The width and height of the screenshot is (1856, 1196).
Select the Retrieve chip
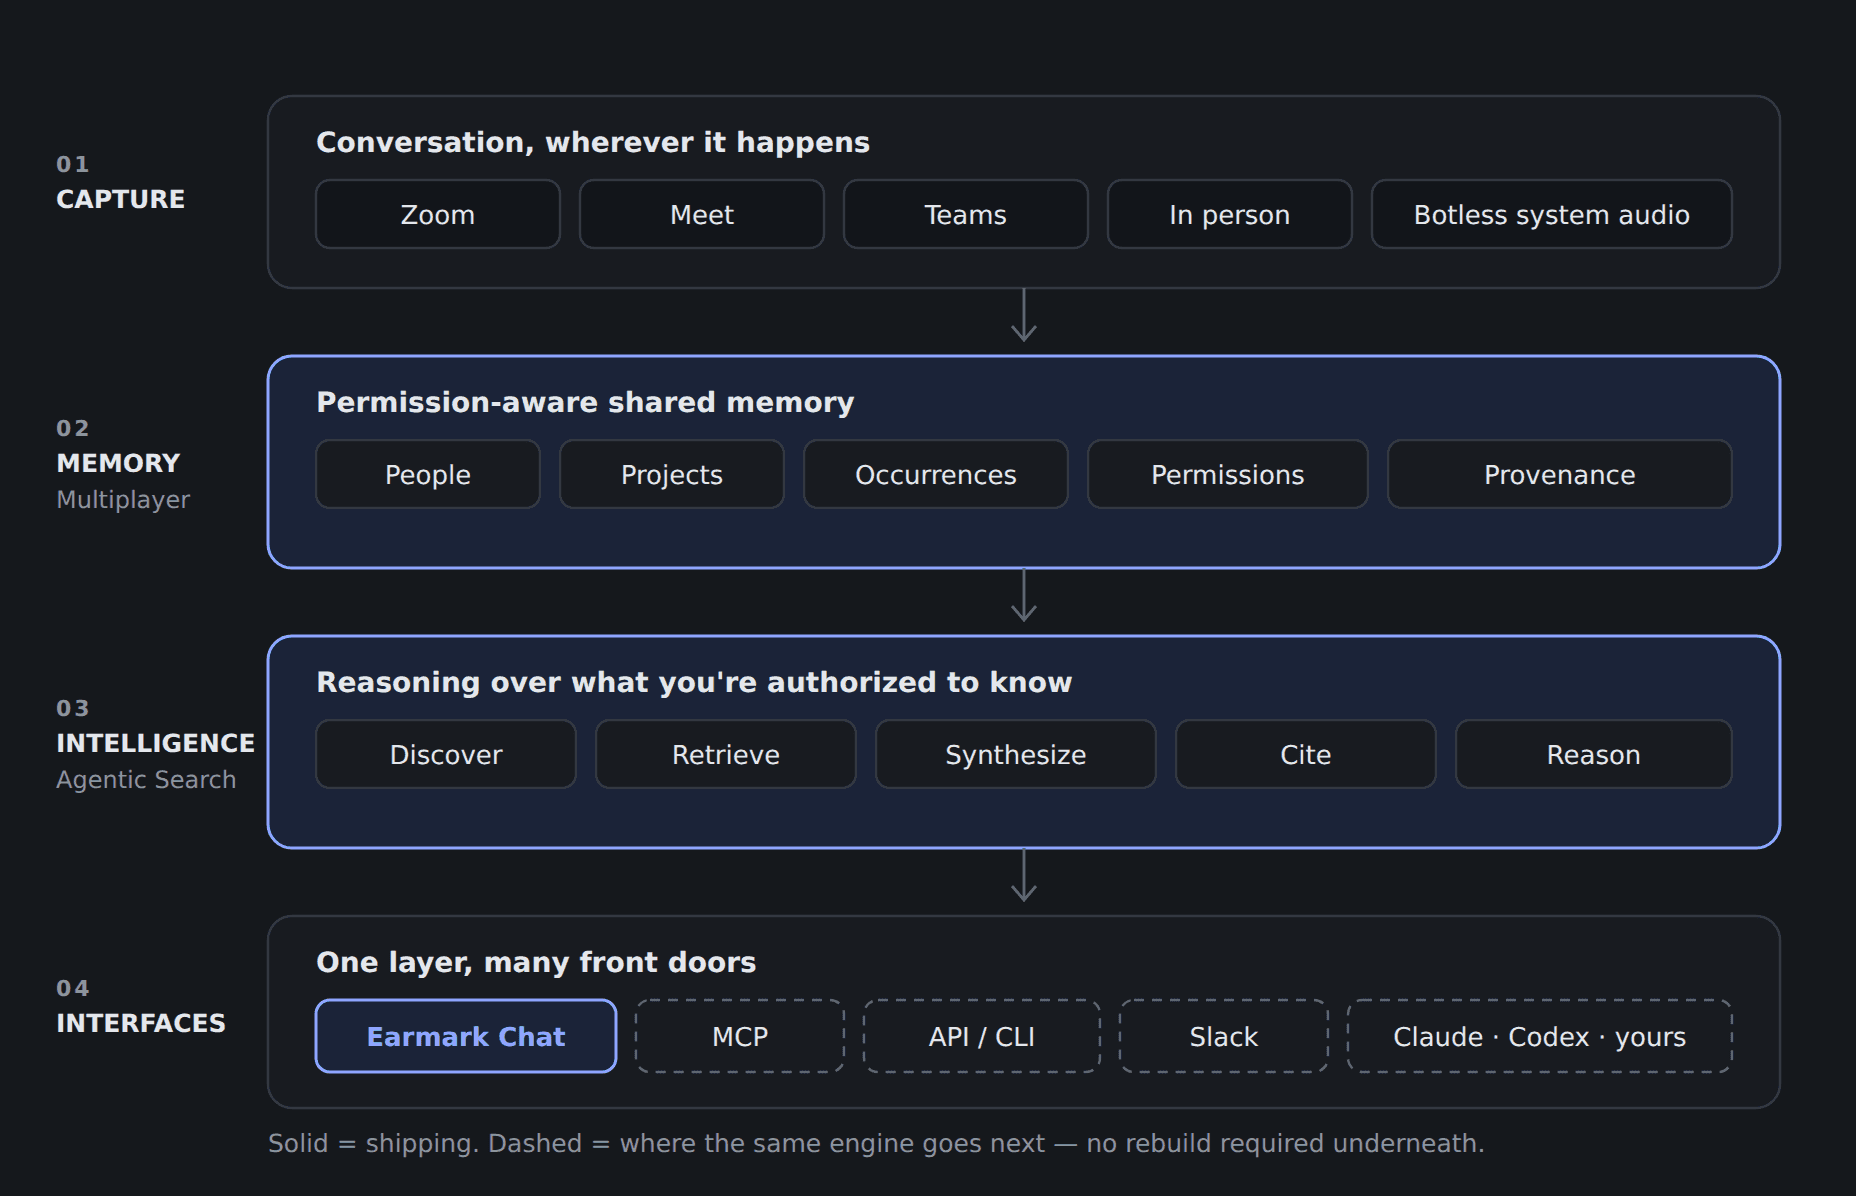(x=726, y=754)
